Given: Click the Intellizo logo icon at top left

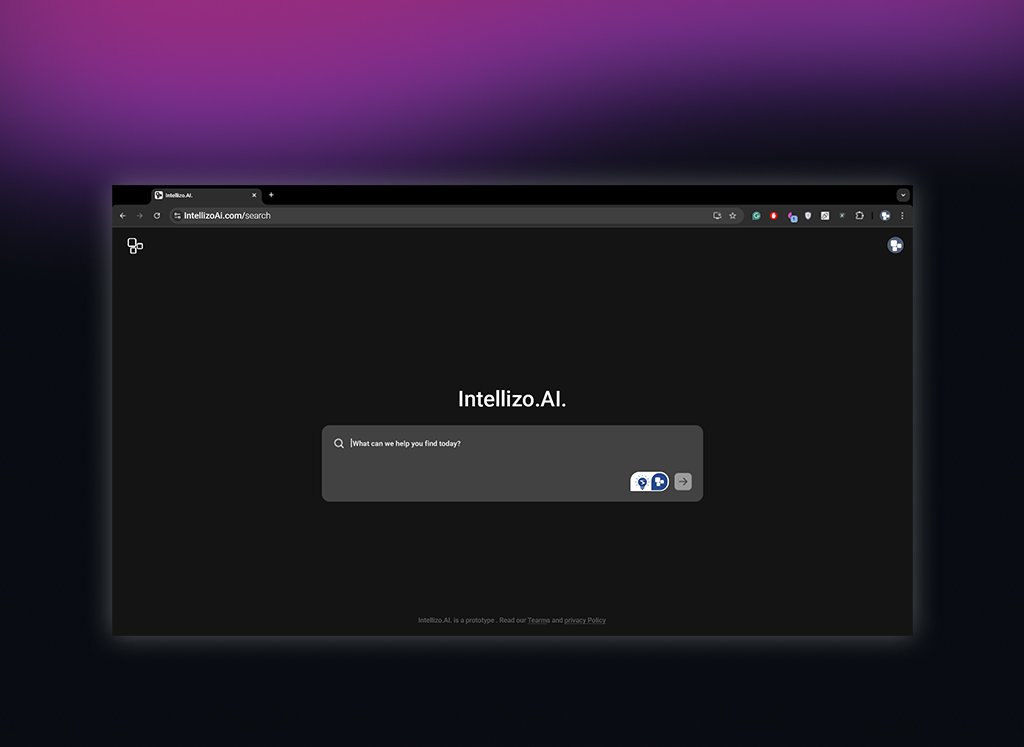Looking at the screenshot, I should (135, 246).
